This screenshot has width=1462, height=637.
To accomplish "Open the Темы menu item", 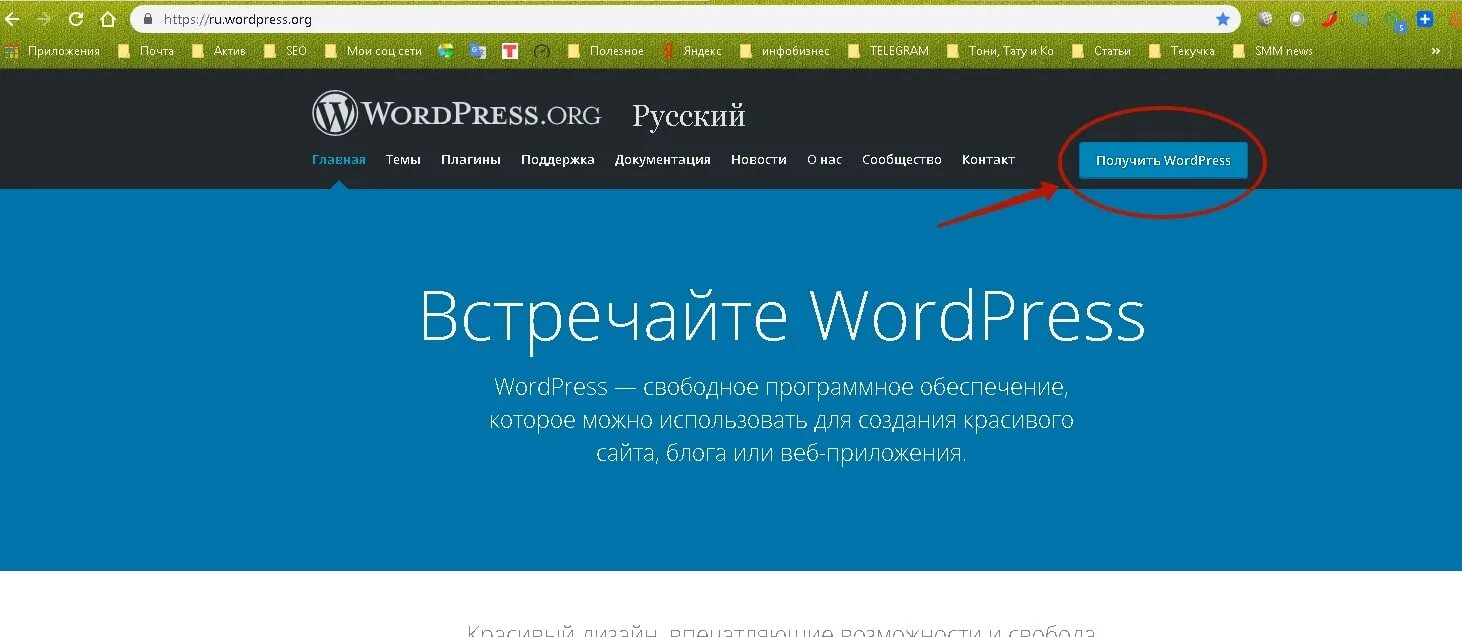I will coord(403,160).
